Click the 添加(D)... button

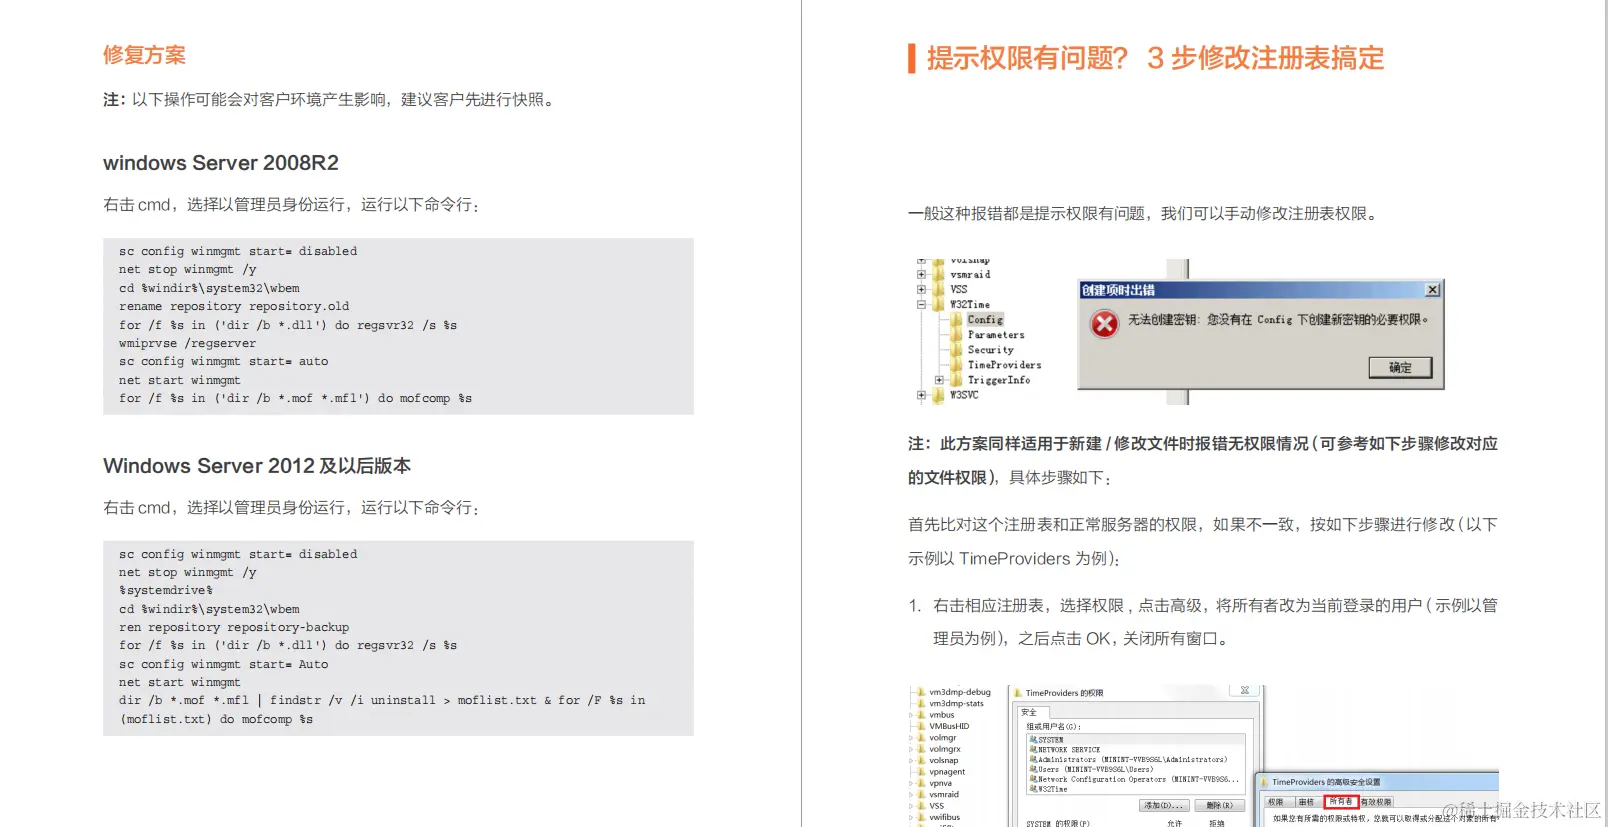[1163, 805]
